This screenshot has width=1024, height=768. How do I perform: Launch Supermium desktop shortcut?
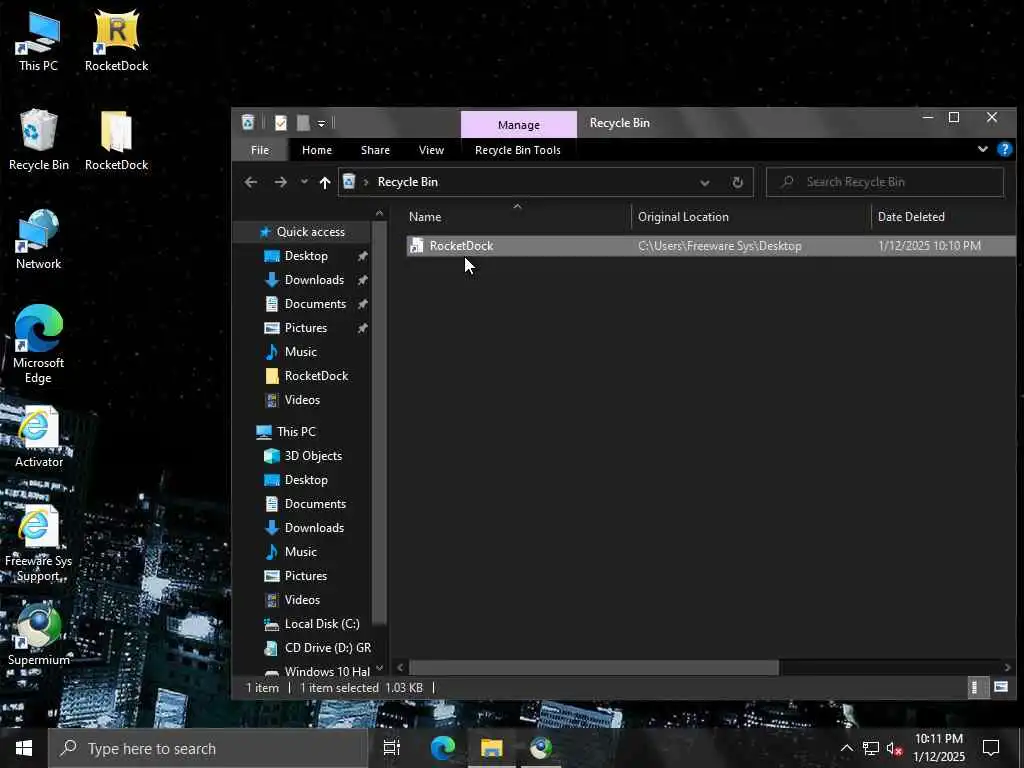coord(38,635)
